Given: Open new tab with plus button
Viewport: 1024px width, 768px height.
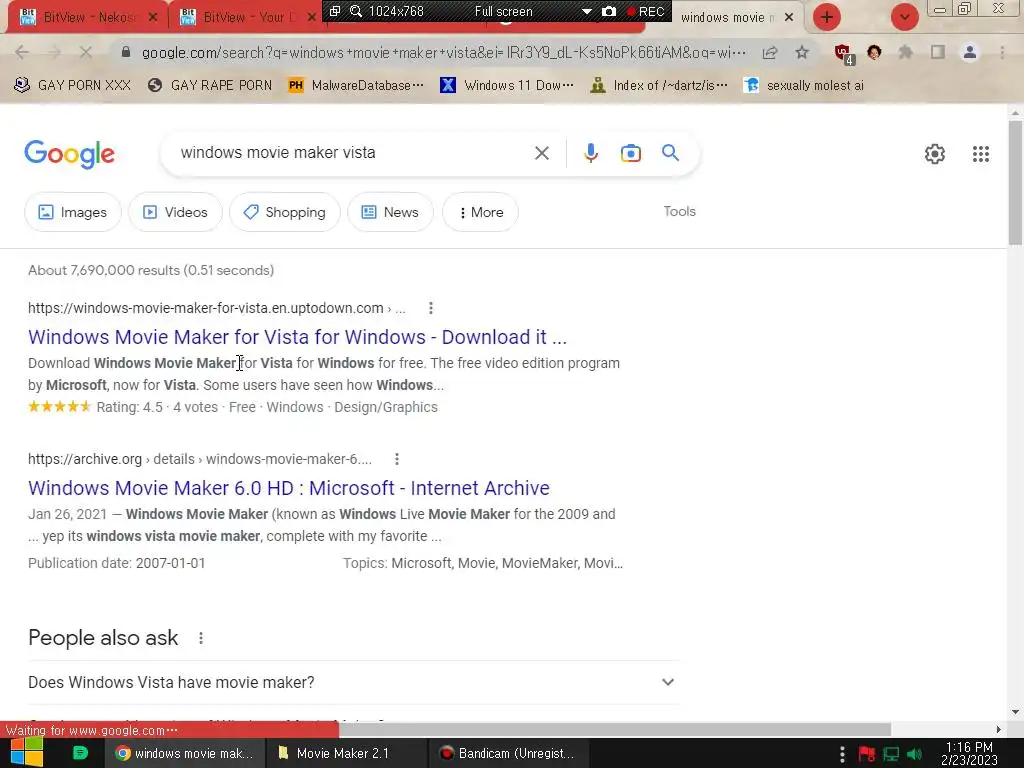Looking at the screenshot, I should click(826, 17).
